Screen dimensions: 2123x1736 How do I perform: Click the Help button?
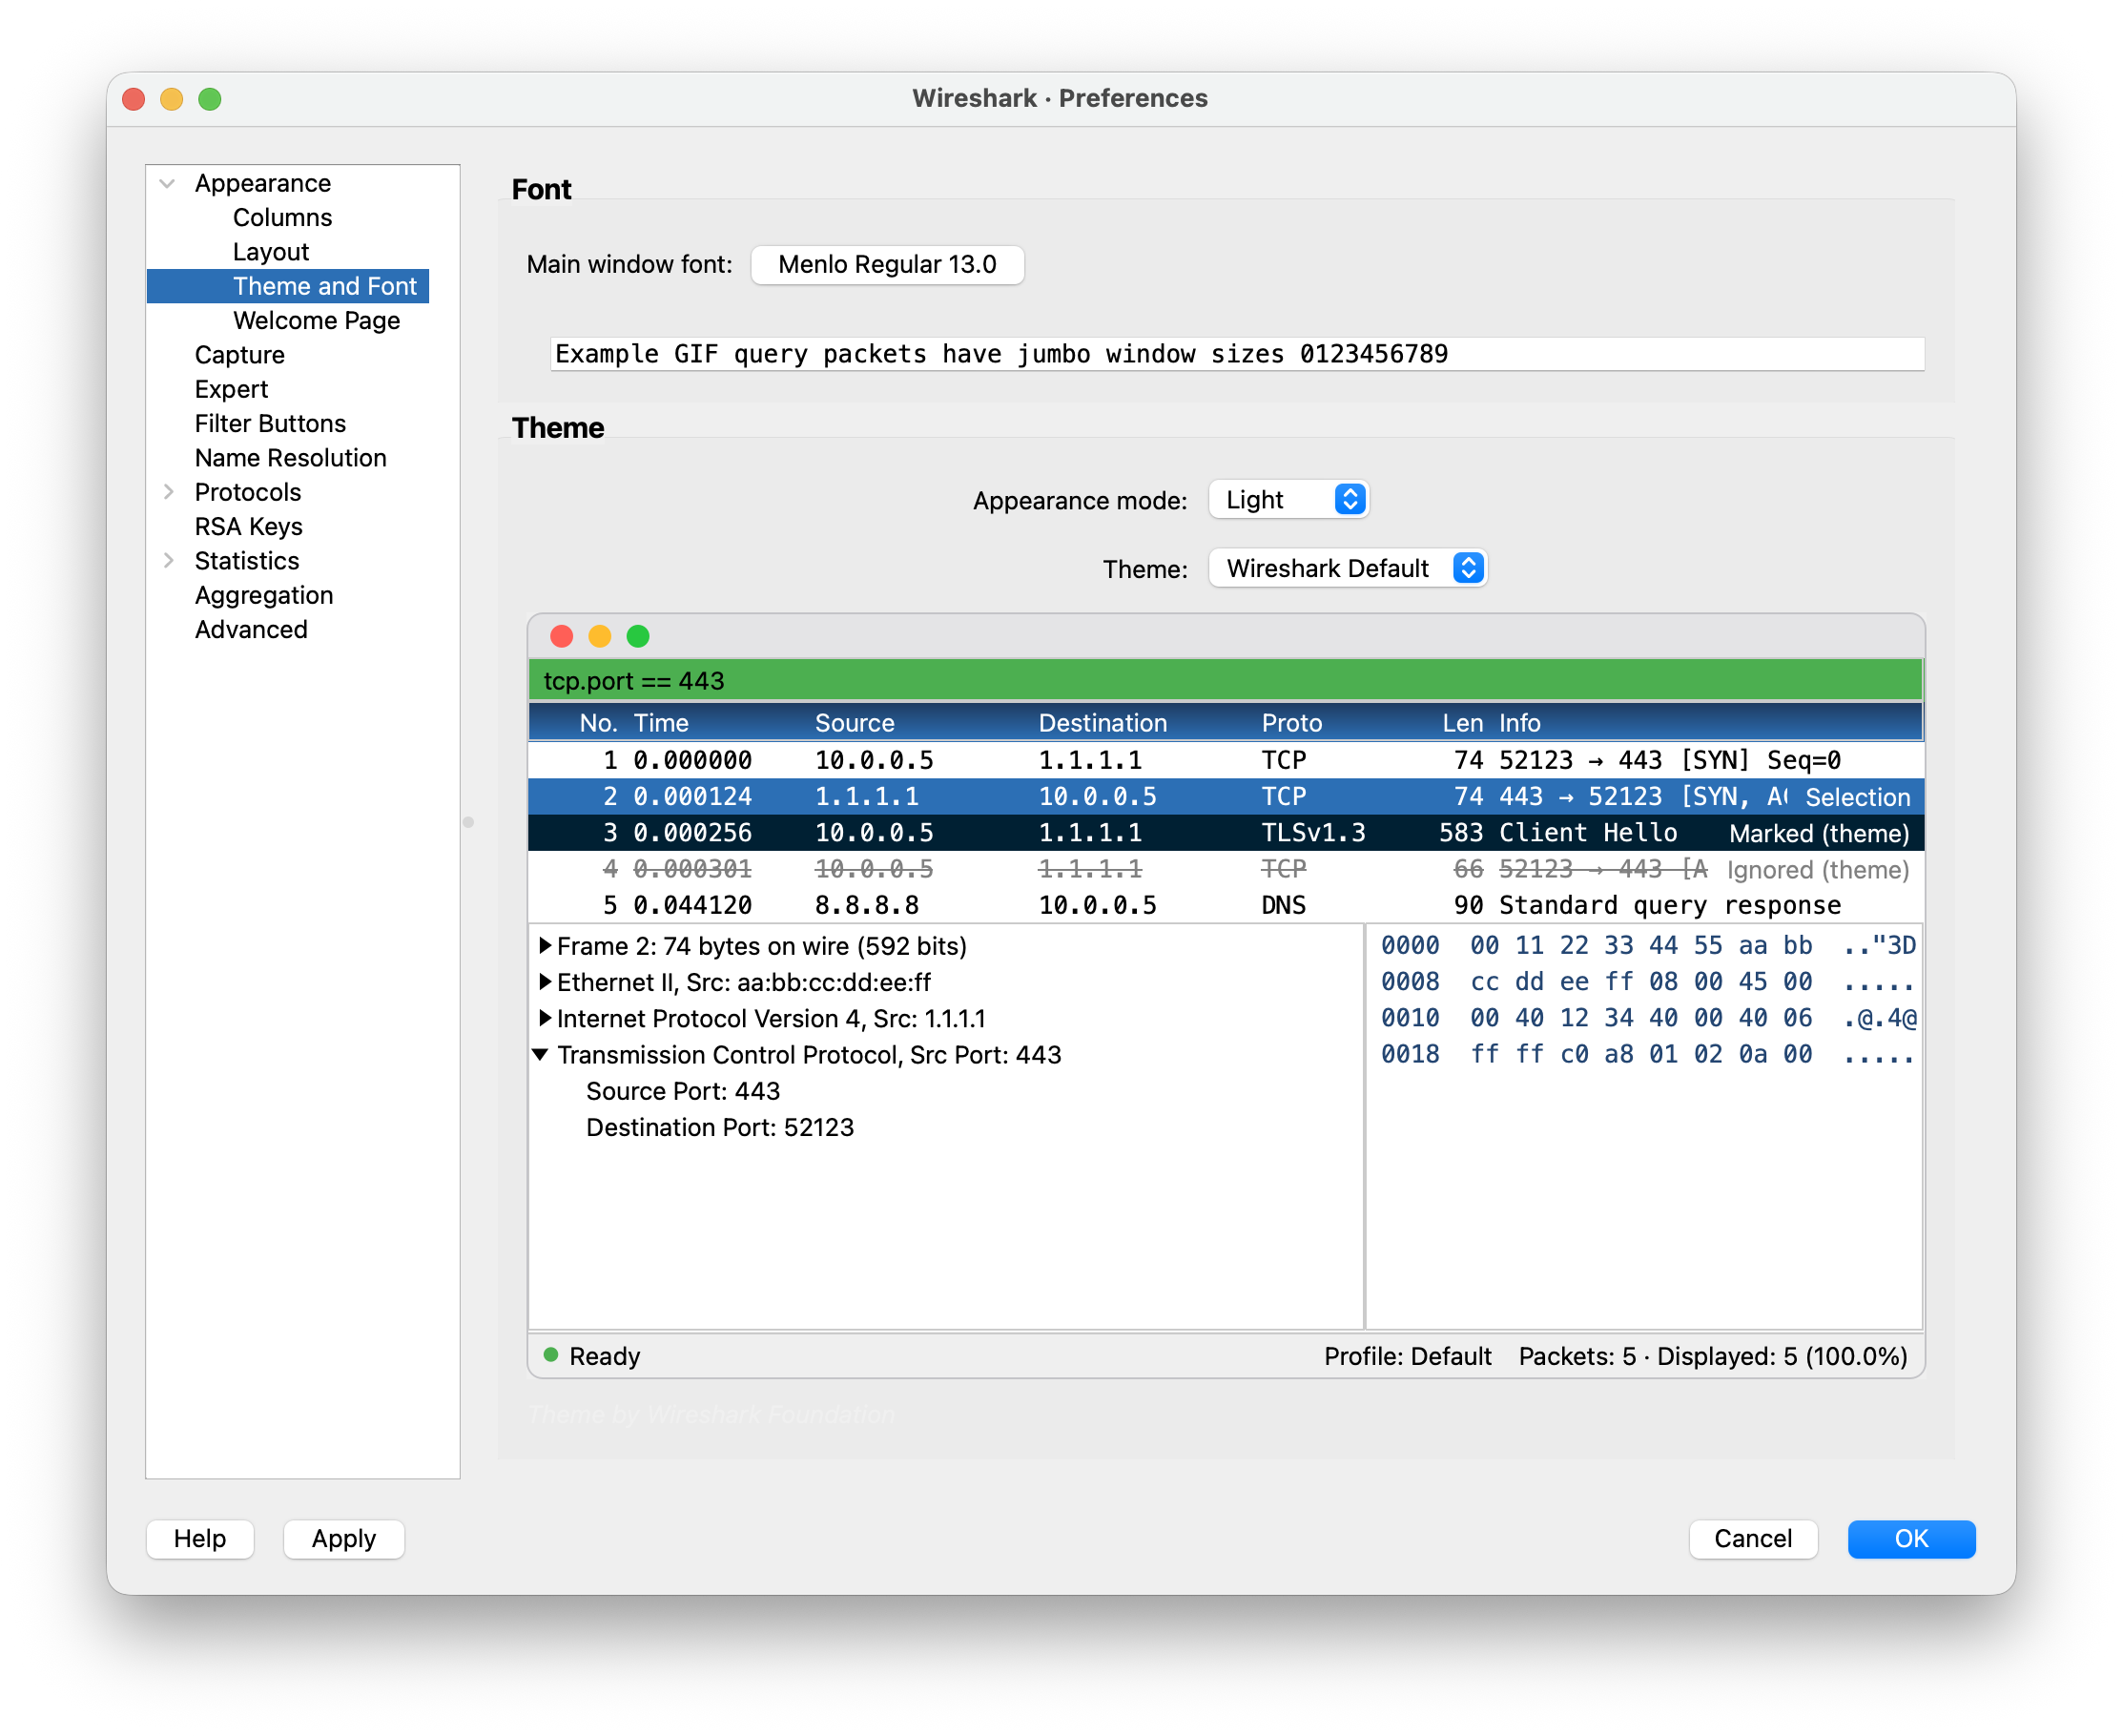point(200,1539)
